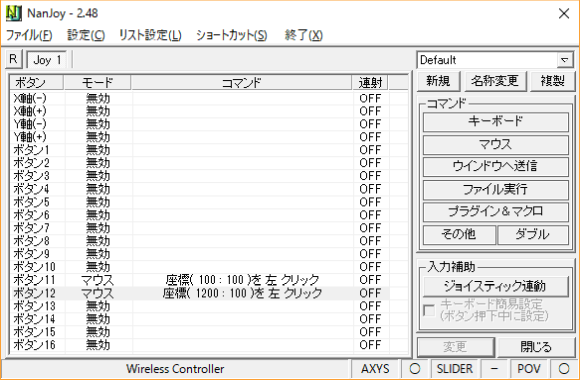Screen dimensions: 580x380
Task: Click the NanJoy application icon in title bar
Action: coord(14,13)
